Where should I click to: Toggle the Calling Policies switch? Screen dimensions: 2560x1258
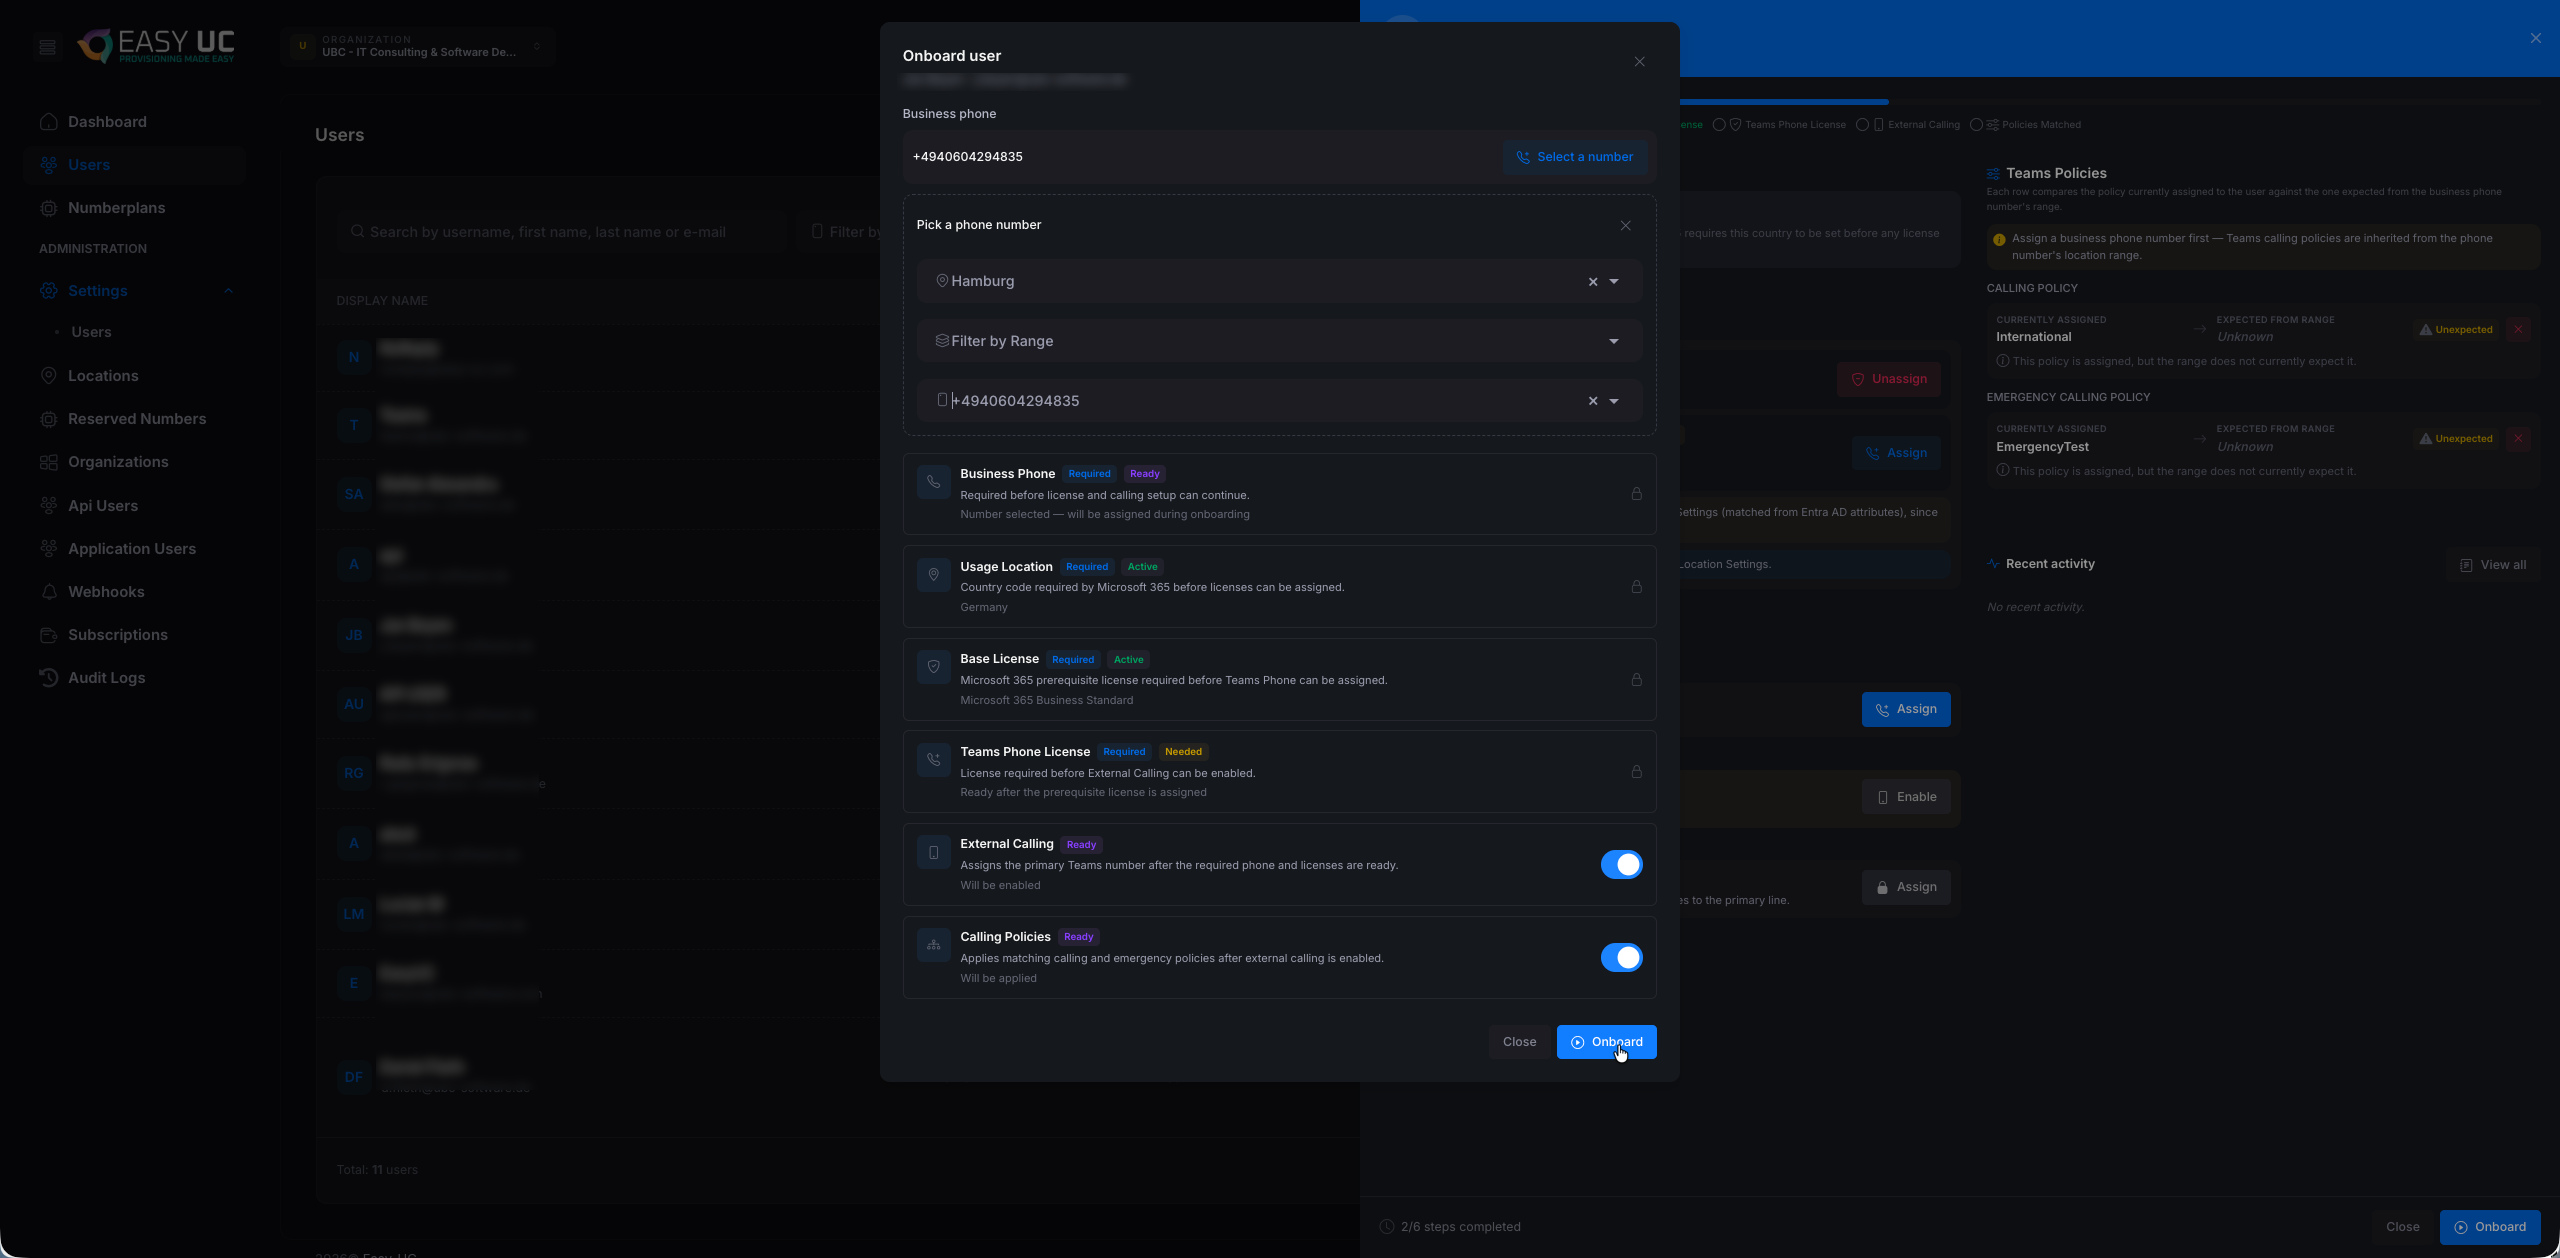(x=1621, y=958)
